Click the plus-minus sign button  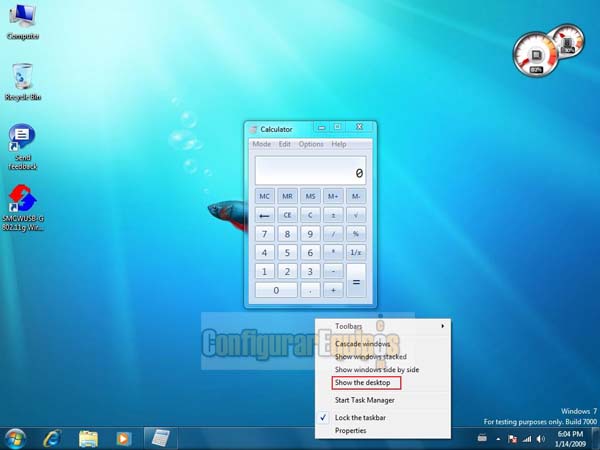pos(333,215)
